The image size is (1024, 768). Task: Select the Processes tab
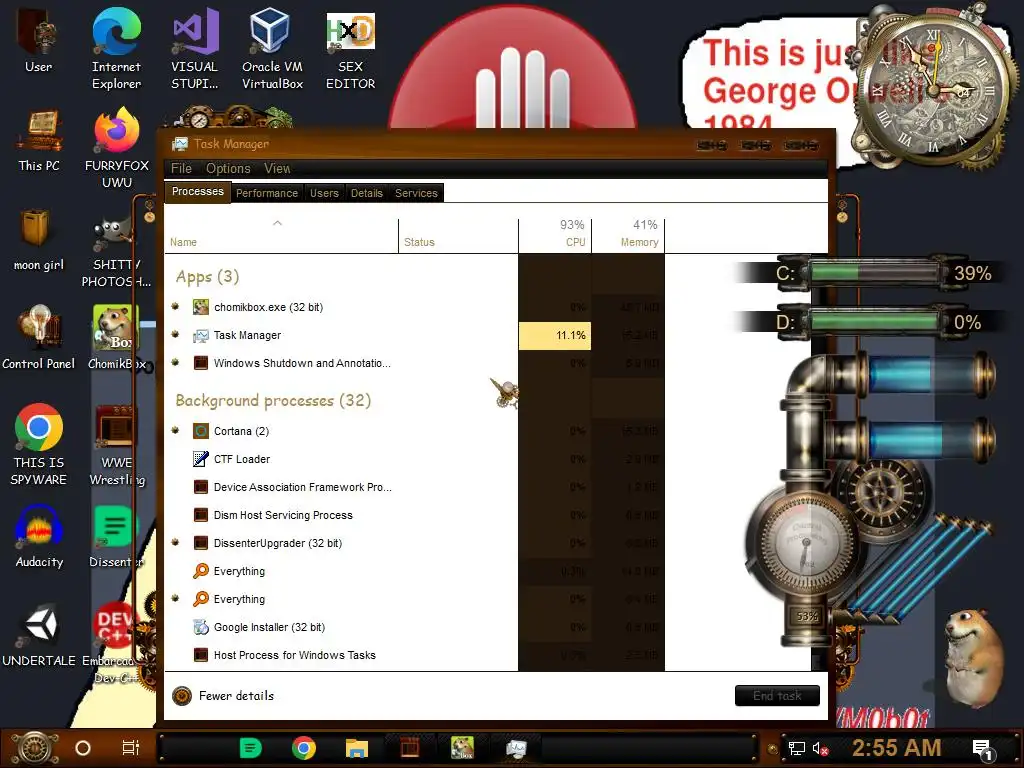pyautogui.click(x=197, y=191)
